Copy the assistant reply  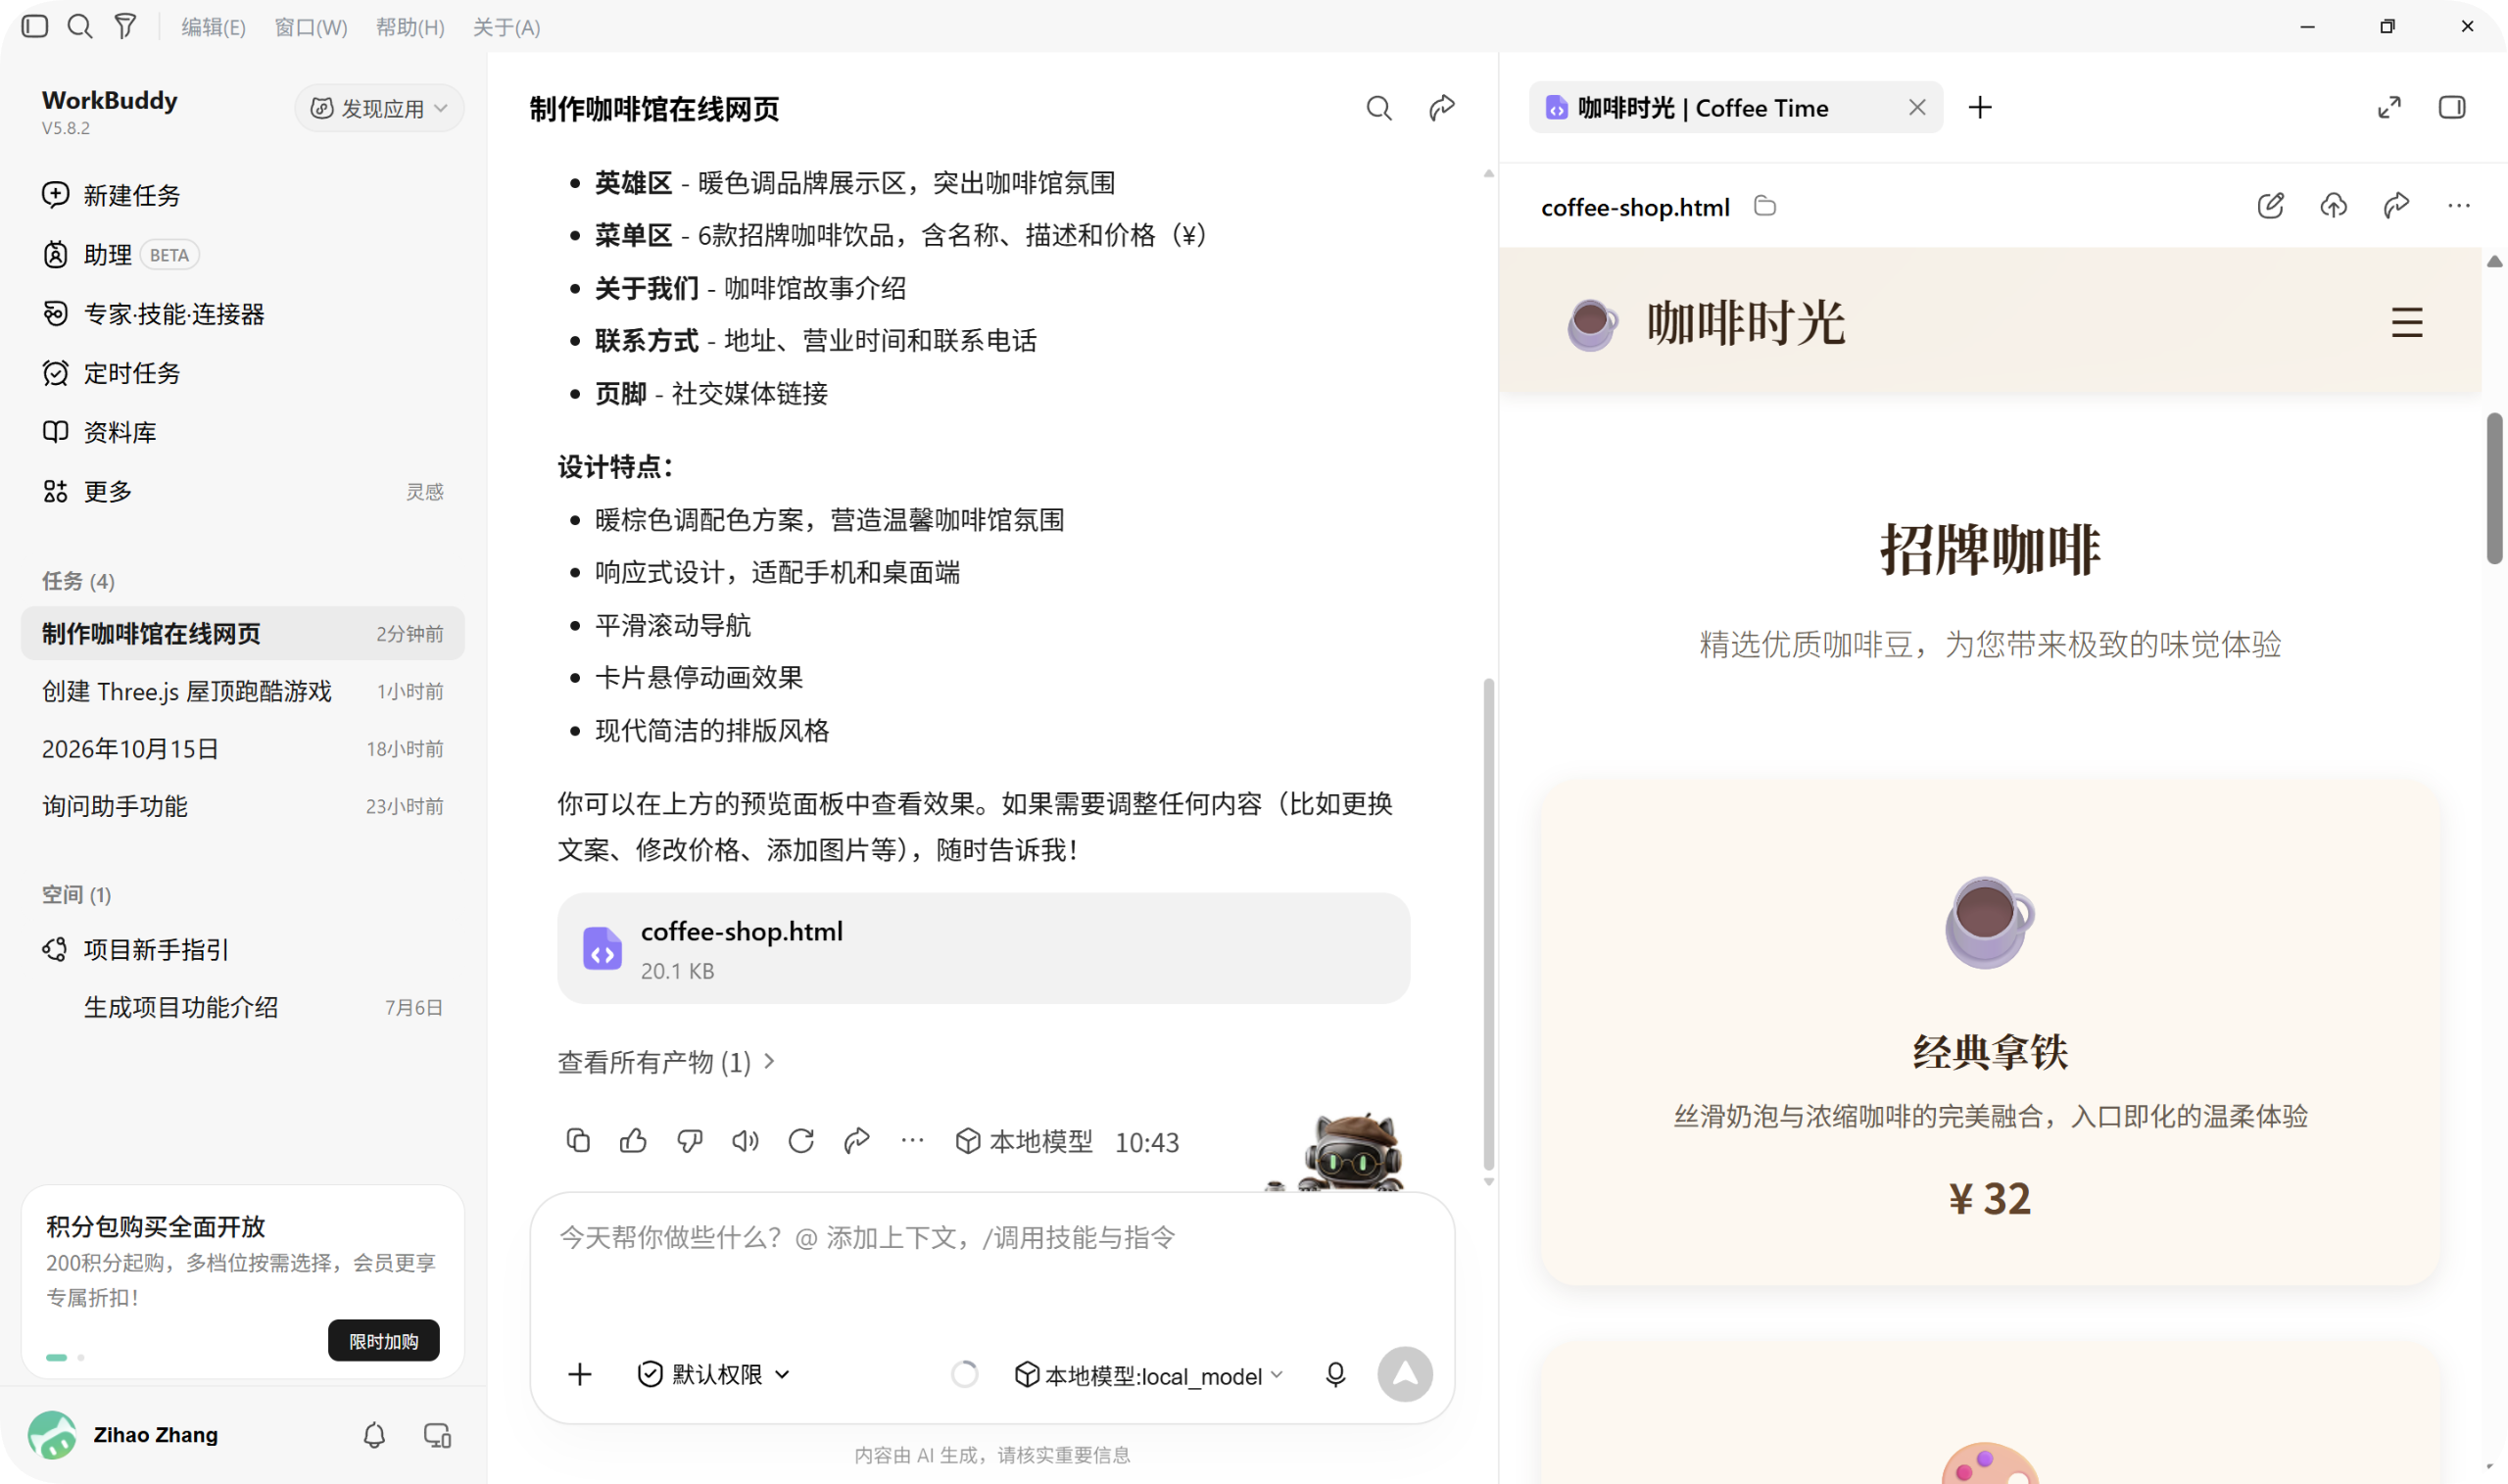tap(578, 1140)
